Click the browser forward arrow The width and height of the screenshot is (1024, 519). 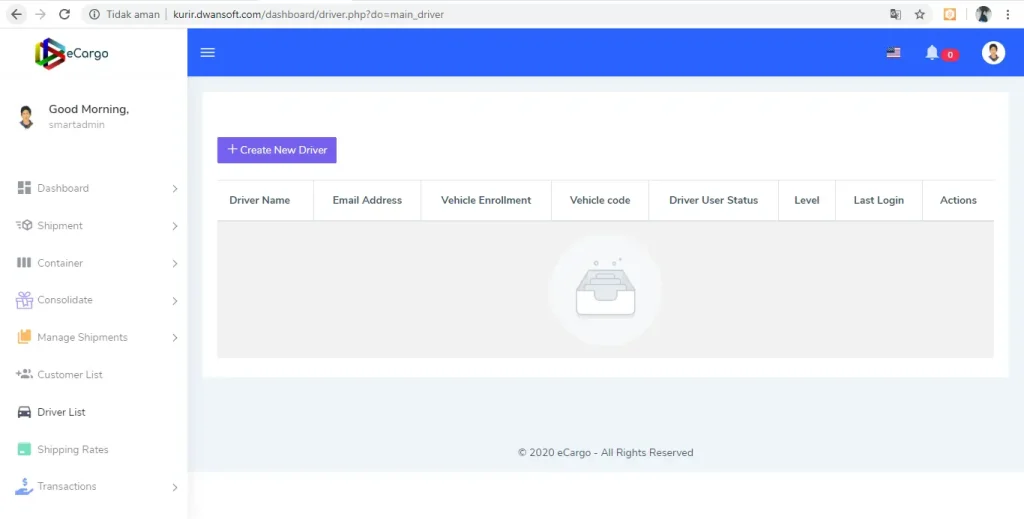tap(40, 14)
